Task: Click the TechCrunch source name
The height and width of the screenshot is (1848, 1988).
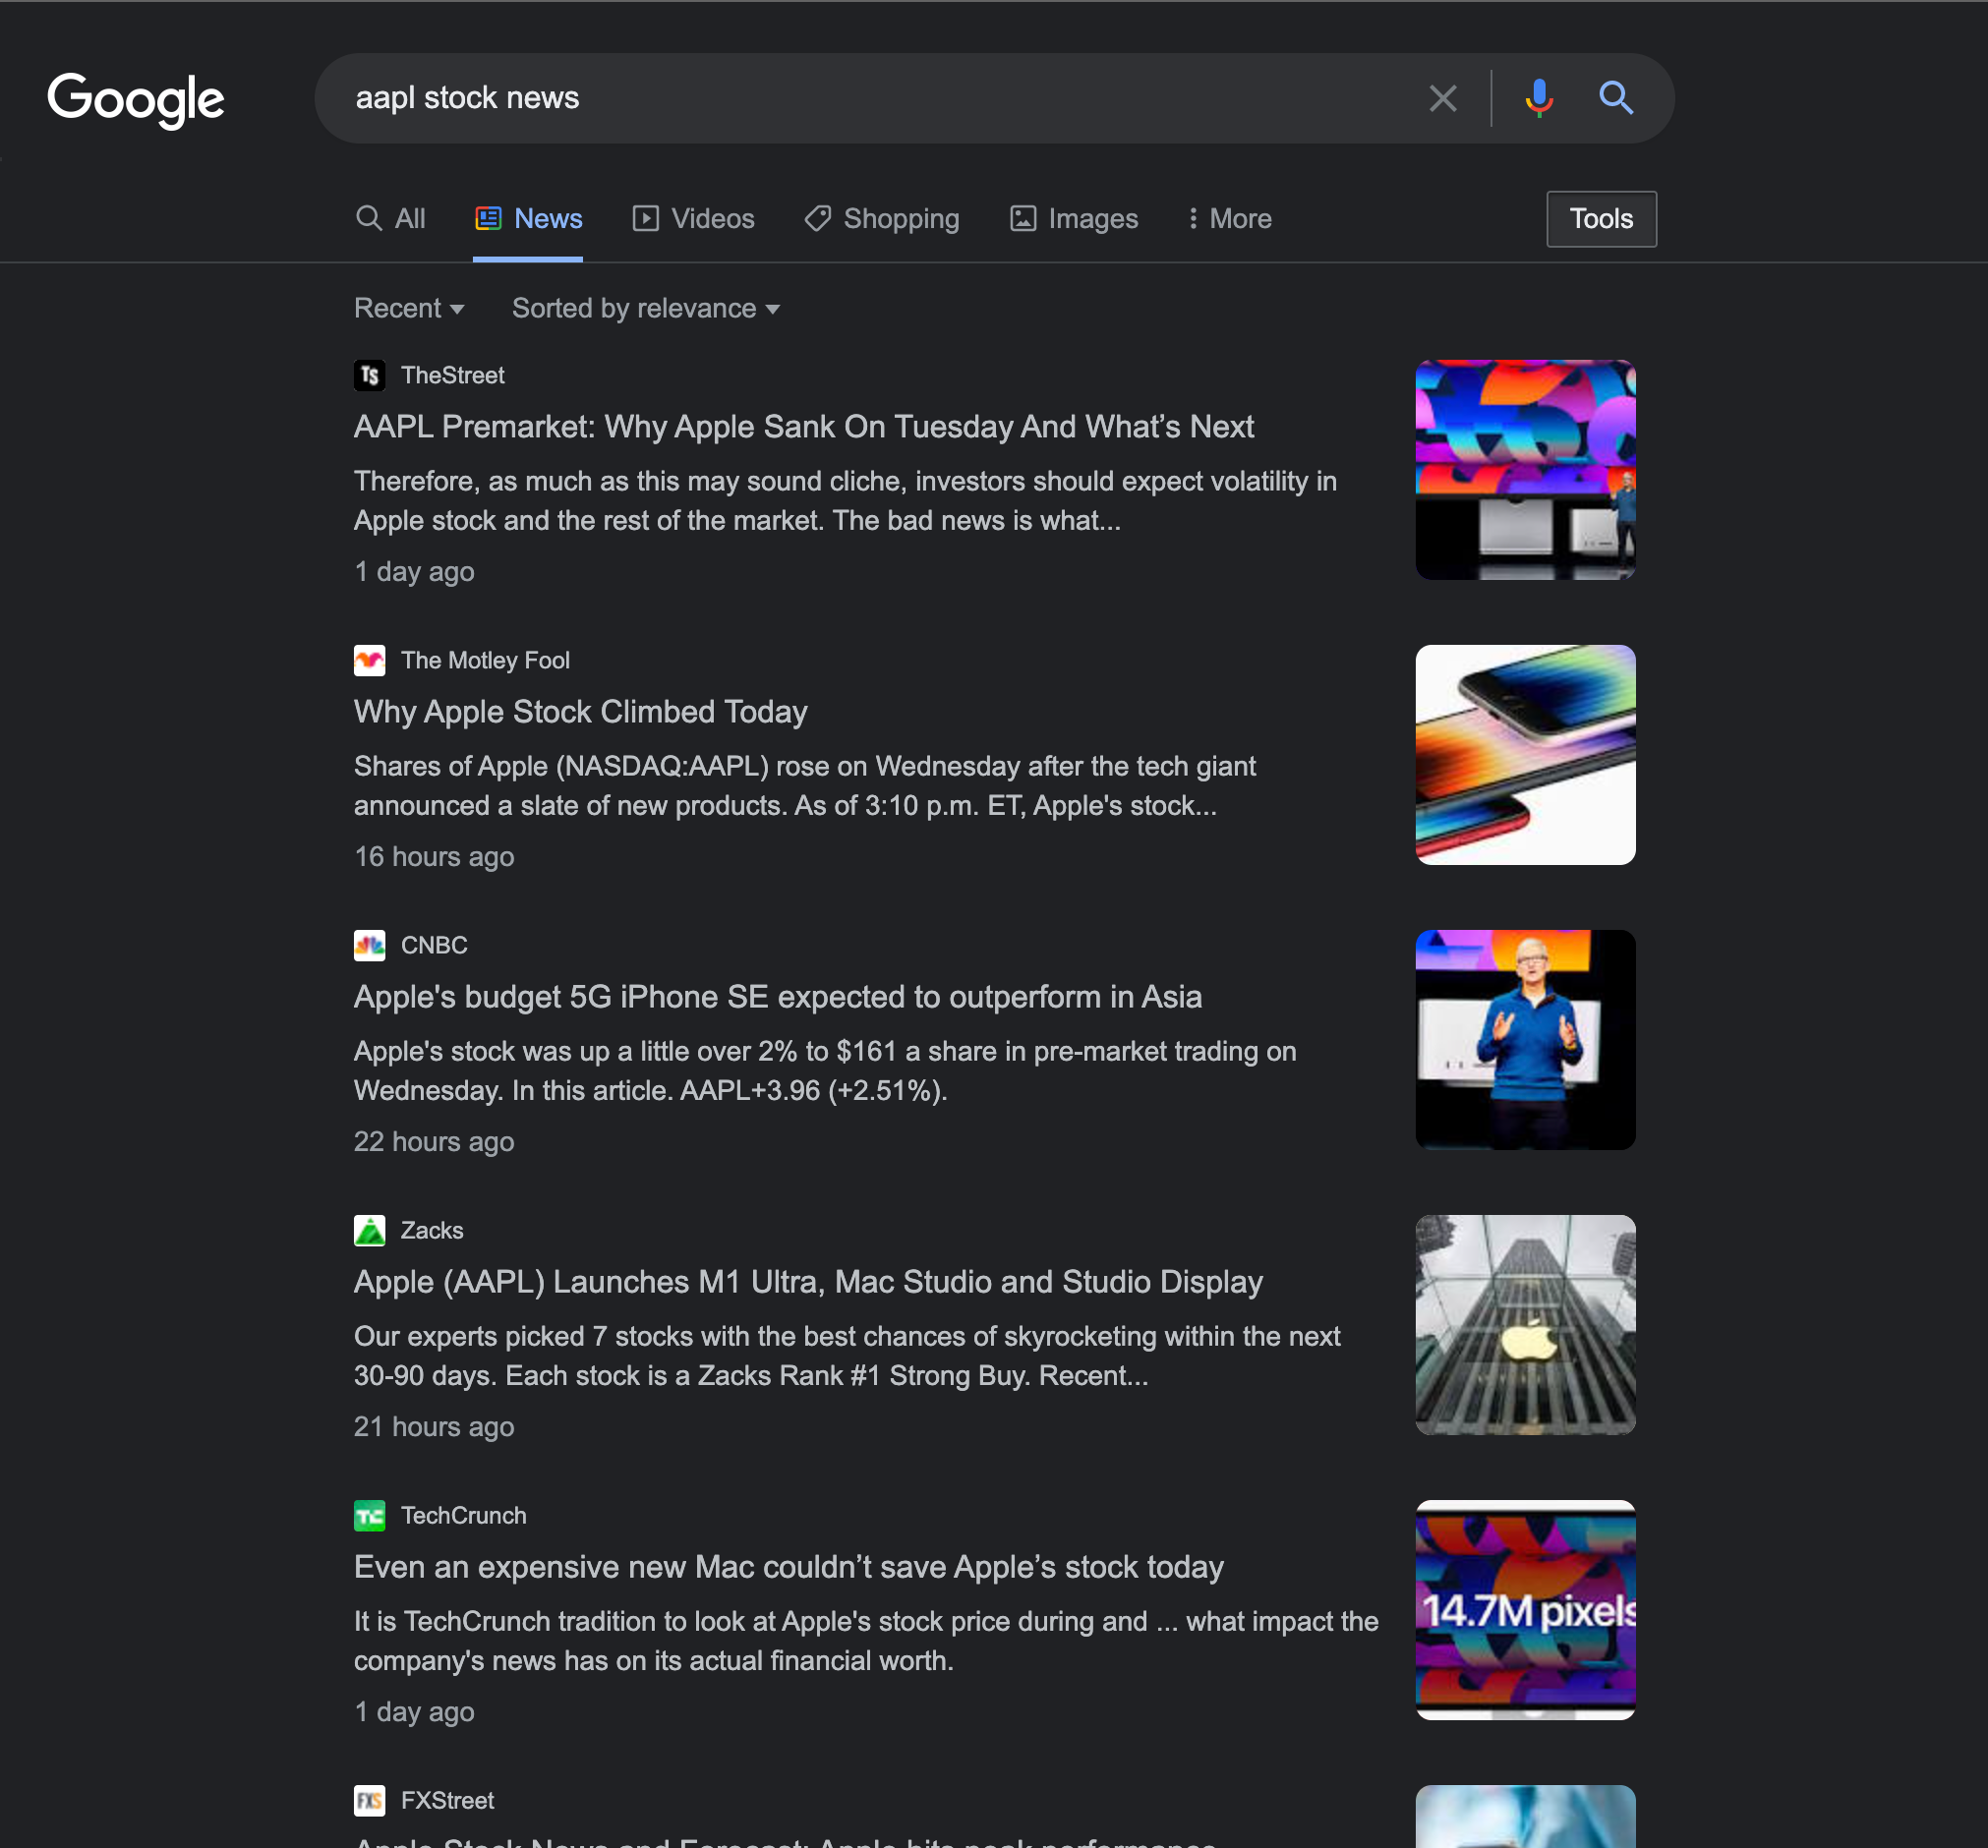Action: pyautogui.click(x=463, y=1515)
